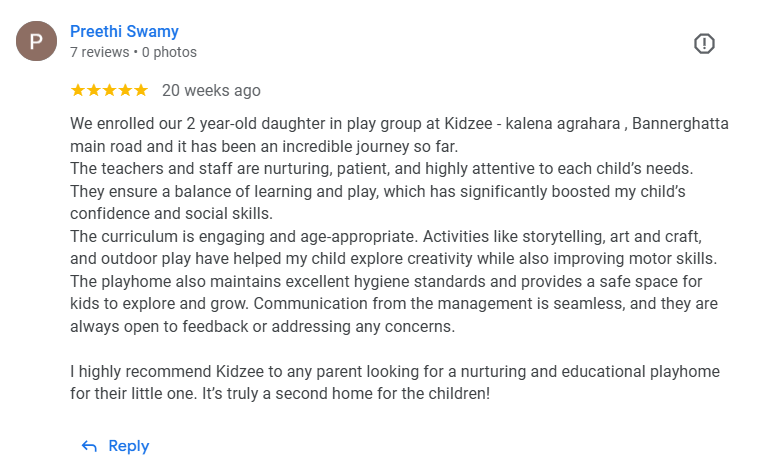Click the sentence "It's truly a second home"
Viewport: 758px width, 461px height.
(346, 393)
